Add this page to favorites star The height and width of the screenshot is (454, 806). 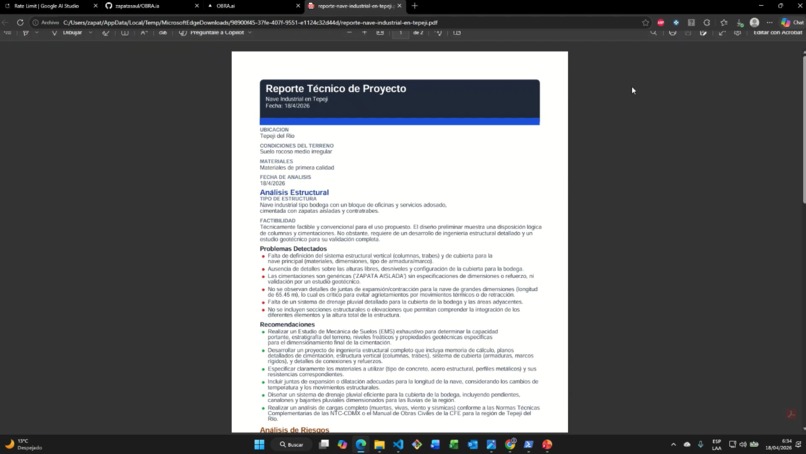point(646,23)
